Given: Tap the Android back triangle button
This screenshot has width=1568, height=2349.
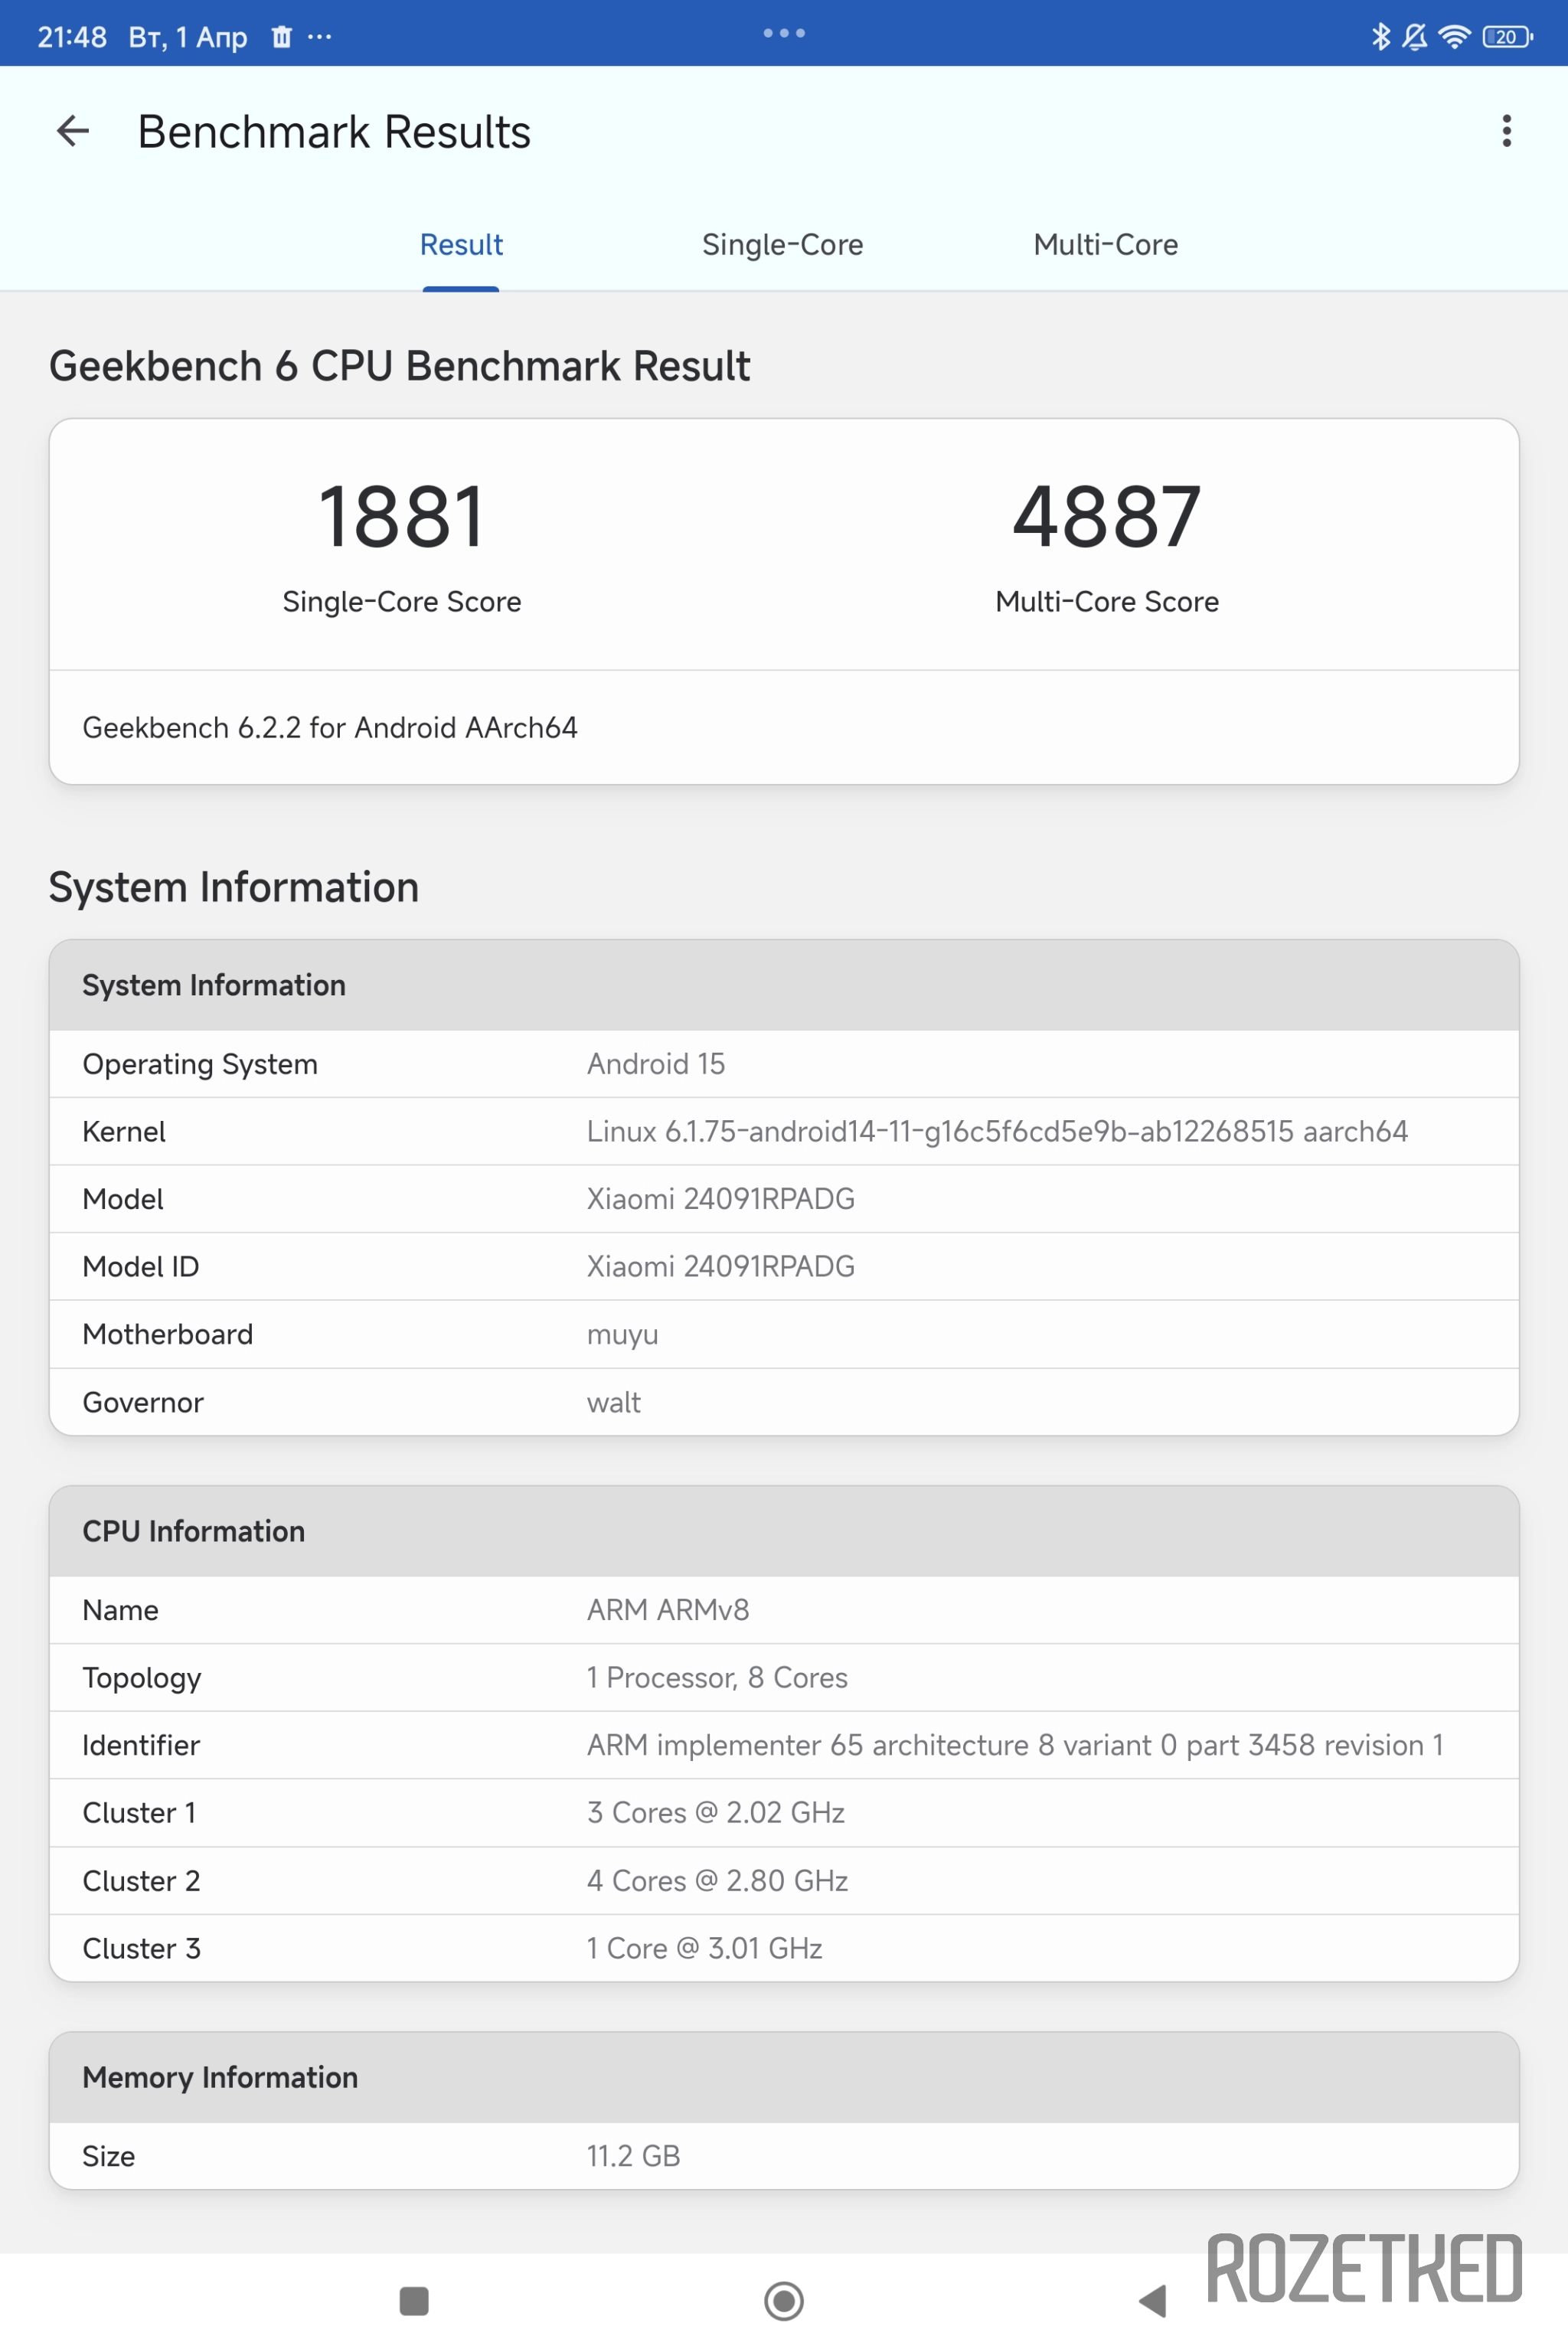Looking at the screenshot, I should (x=1153, y=2300).
